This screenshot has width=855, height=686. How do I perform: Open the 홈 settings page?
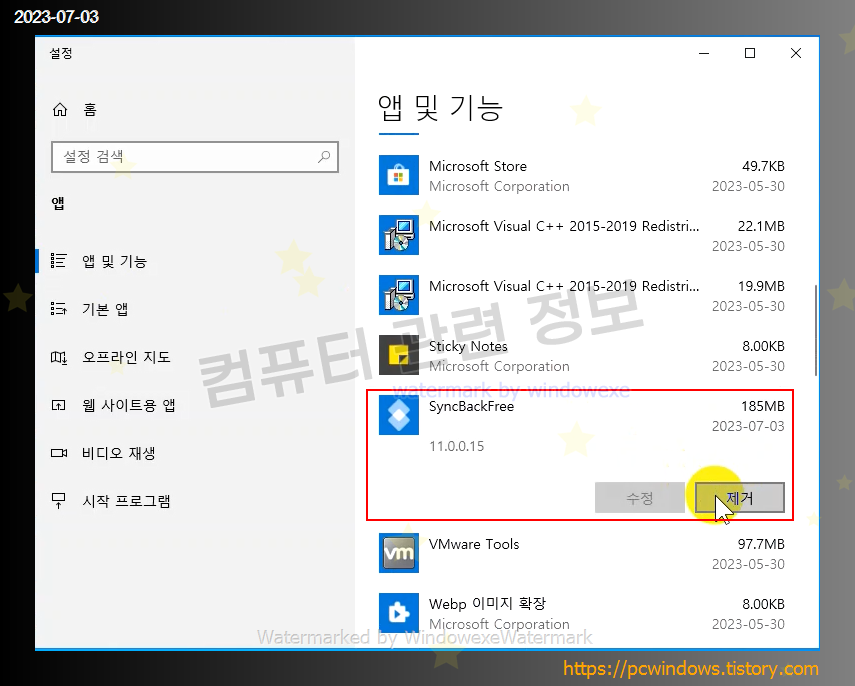(x=90, y=110)
